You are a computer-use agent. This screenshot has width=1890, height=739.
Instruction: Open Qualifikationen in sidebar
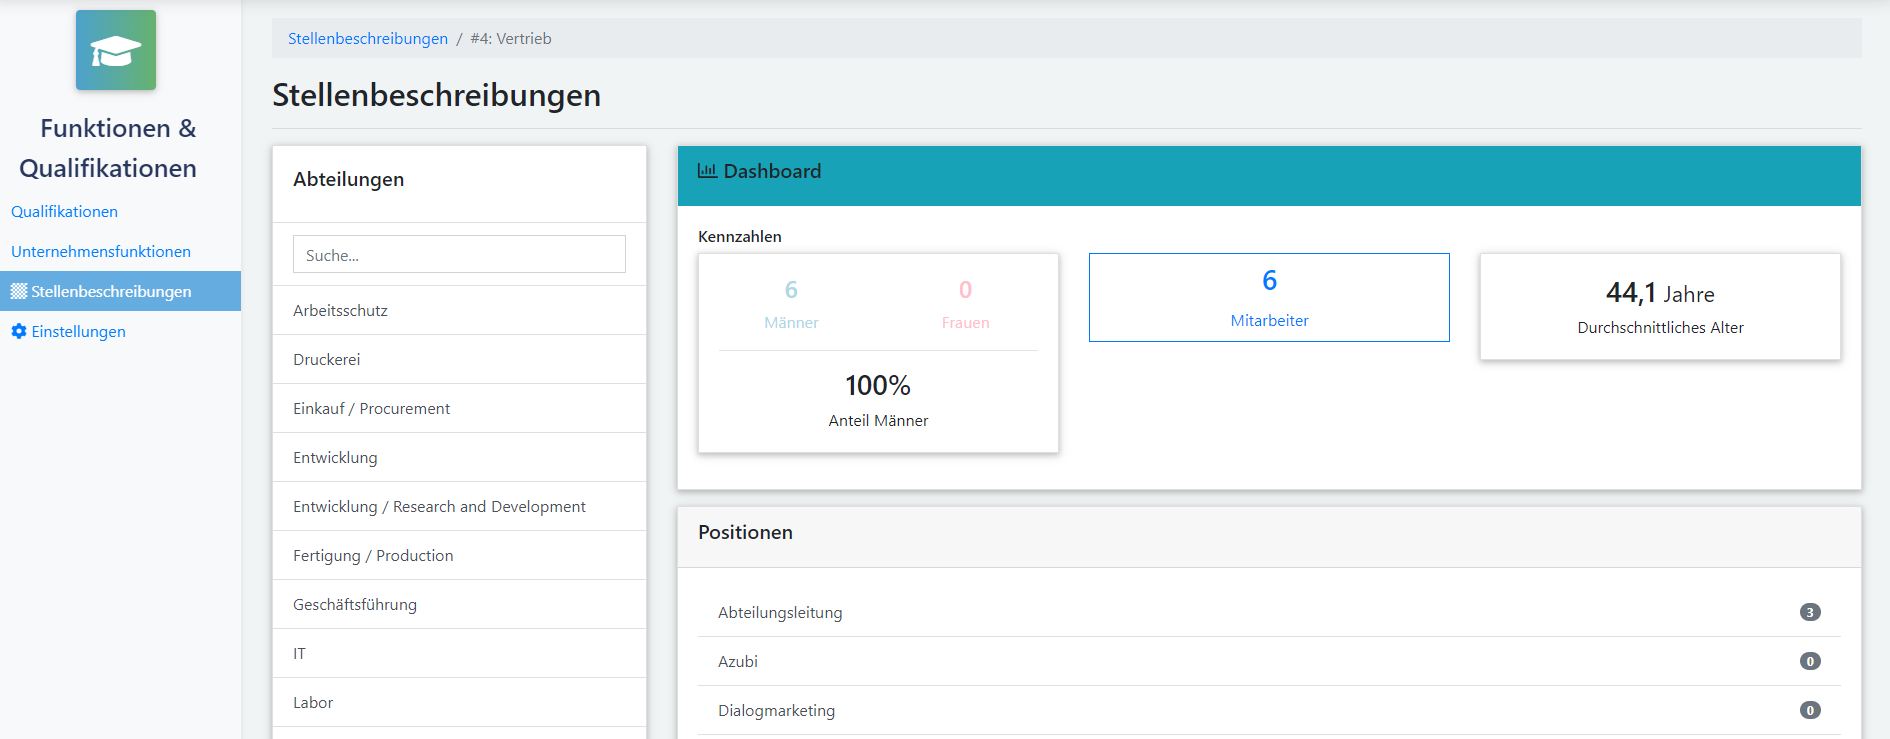64,211
